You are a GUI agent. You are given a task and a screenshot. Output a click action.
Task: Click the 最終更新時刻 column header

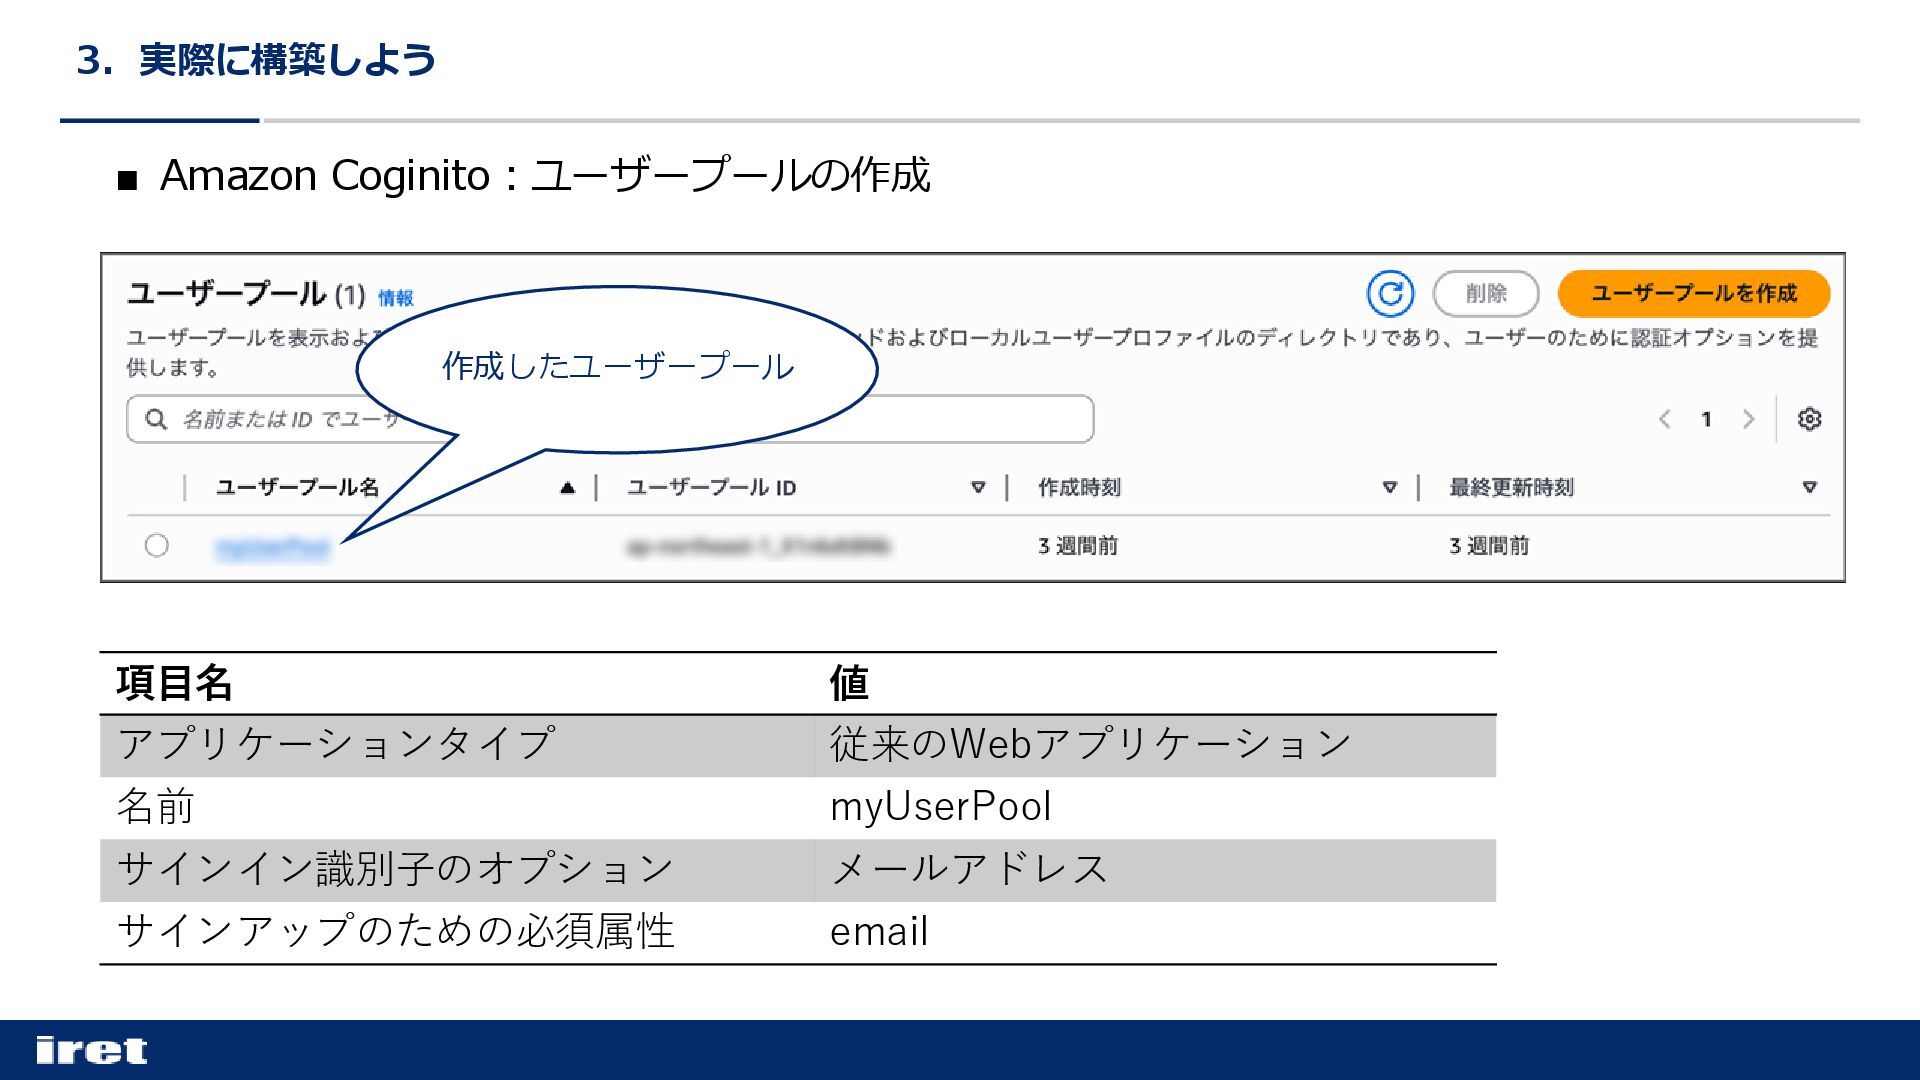[1511, 488]
